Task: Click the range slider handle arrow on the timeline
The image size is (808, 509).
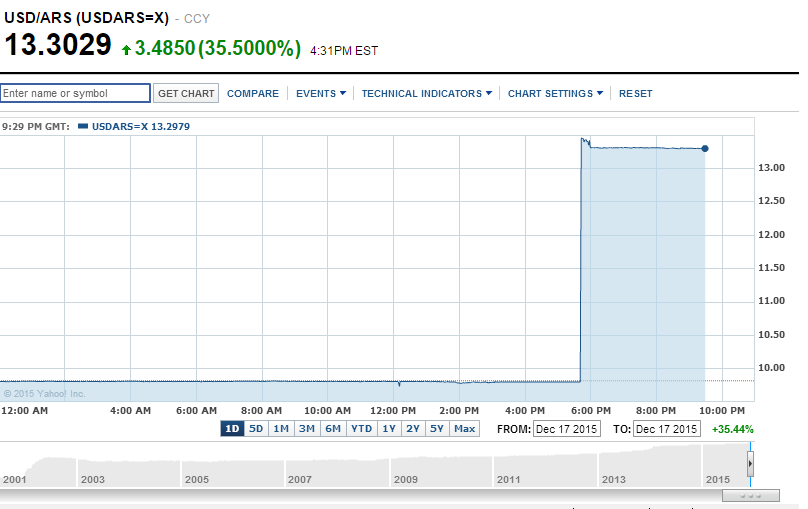Action: [x=750, y=464]
